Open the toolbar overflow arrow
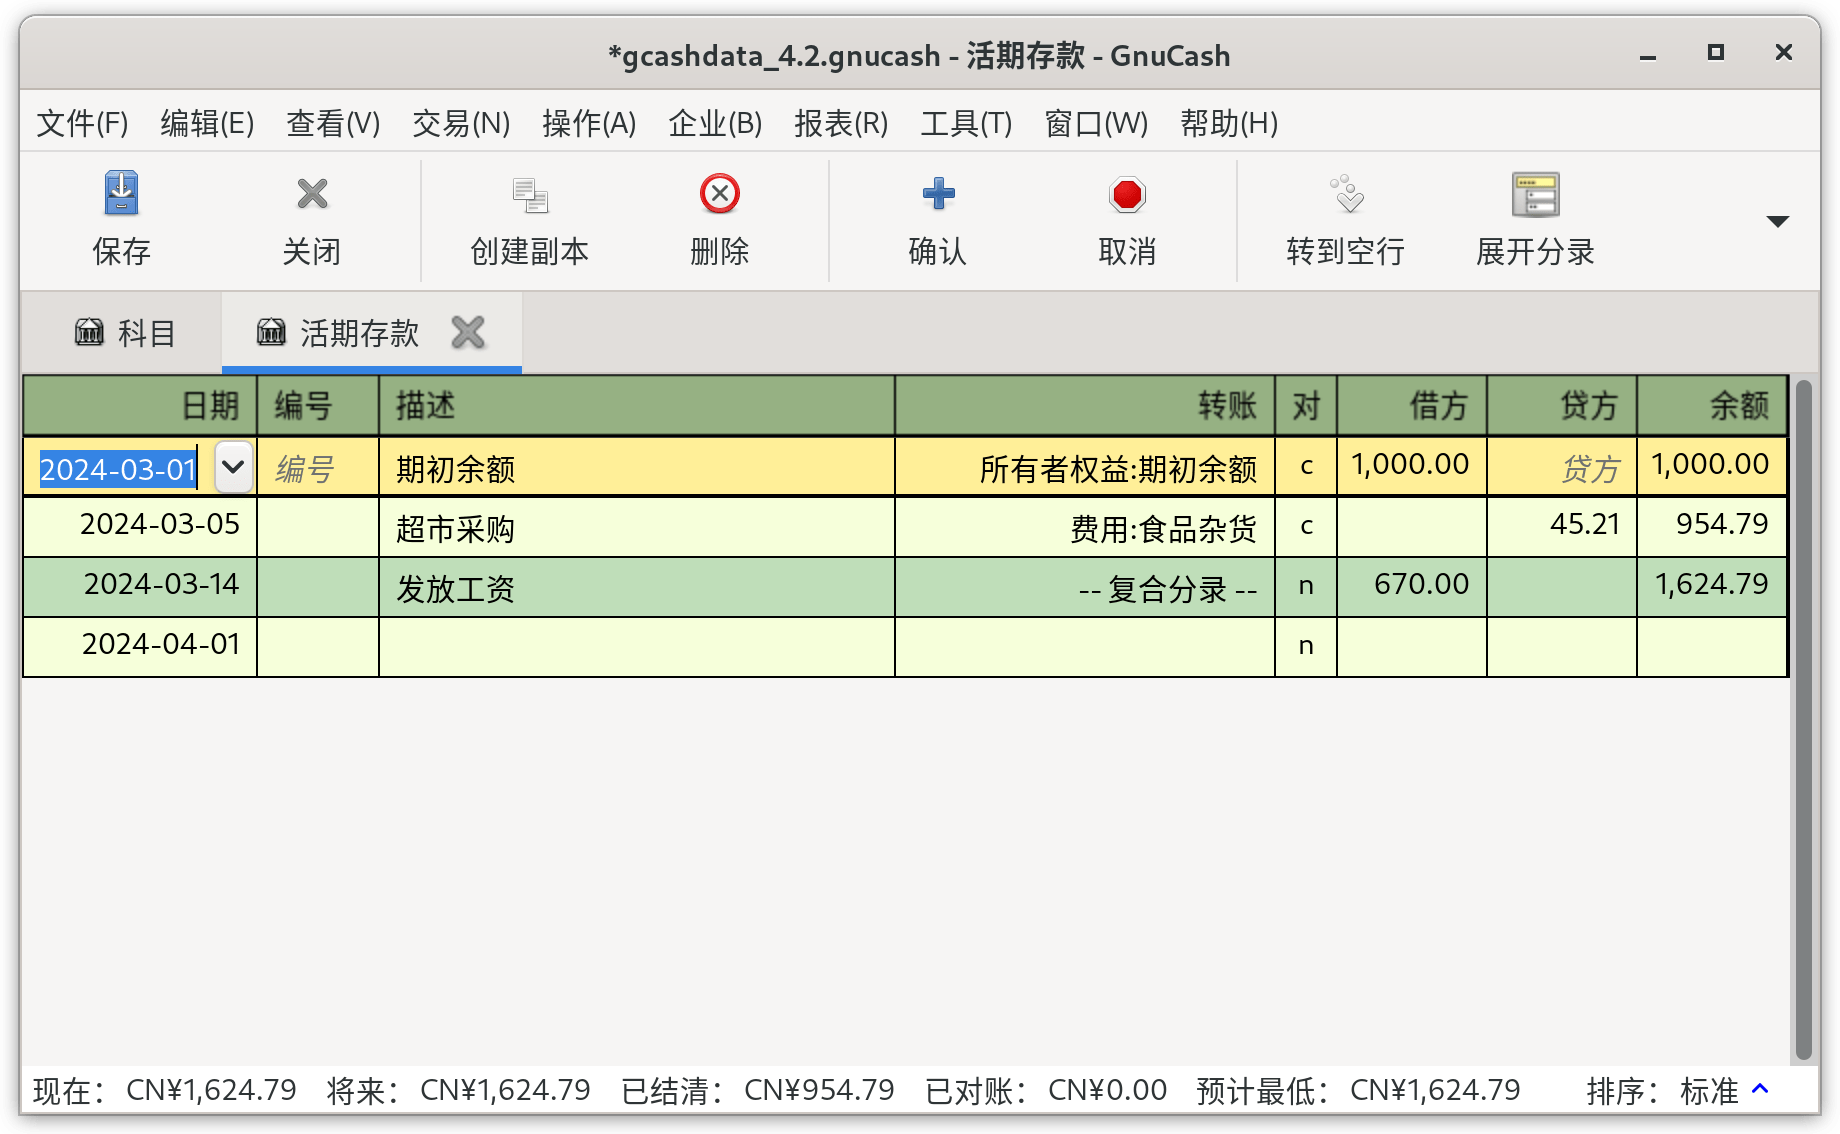This screenshot has width=1840, height=1134. [1777, 221]
